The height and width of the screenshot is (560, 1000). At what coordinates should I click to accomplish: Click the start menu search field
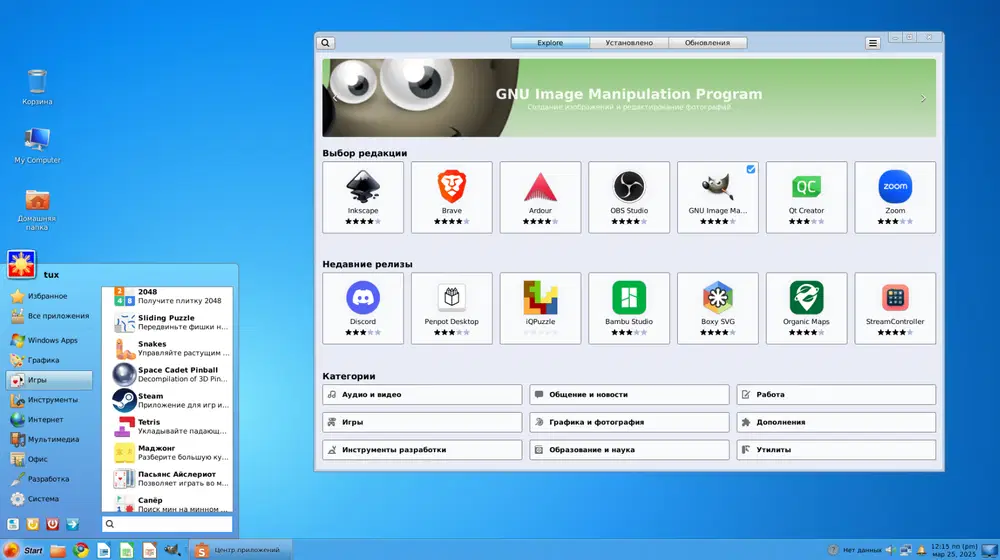[167, 524]
